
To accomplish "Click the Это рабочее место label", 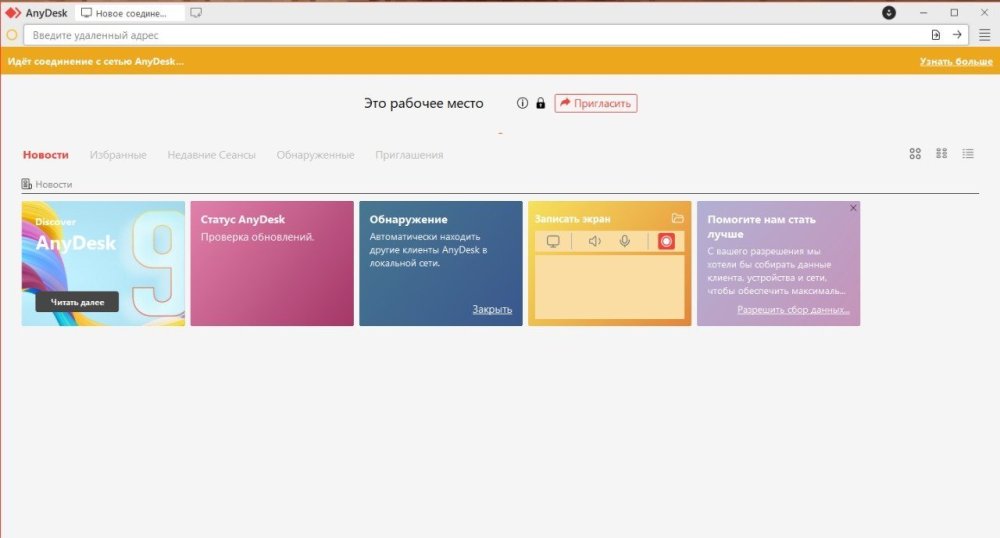I will point(423,103).
